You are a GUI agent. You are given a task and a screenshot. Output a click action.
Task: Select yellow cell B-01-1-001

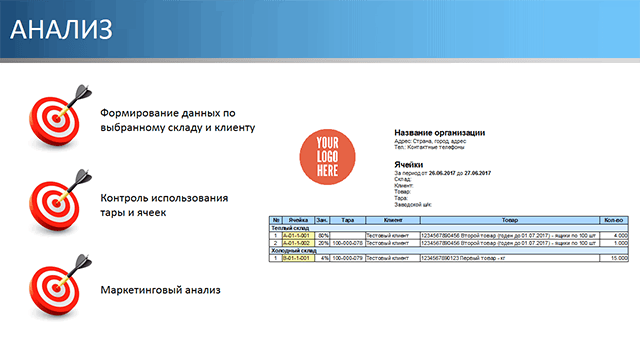[298, 258]
